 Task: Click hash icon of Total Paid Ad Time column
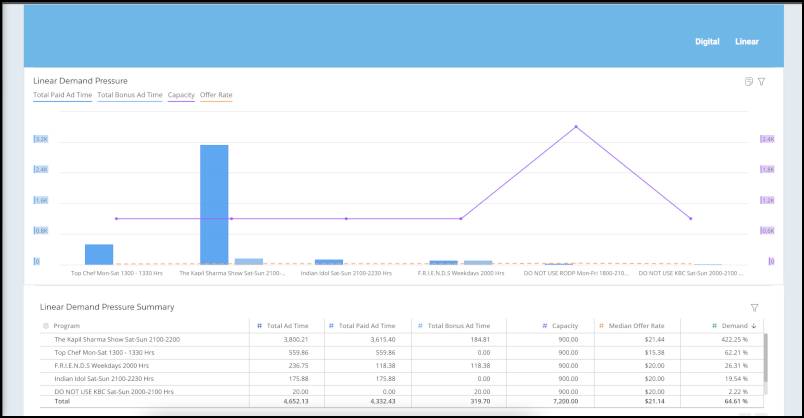coord(331,326)
